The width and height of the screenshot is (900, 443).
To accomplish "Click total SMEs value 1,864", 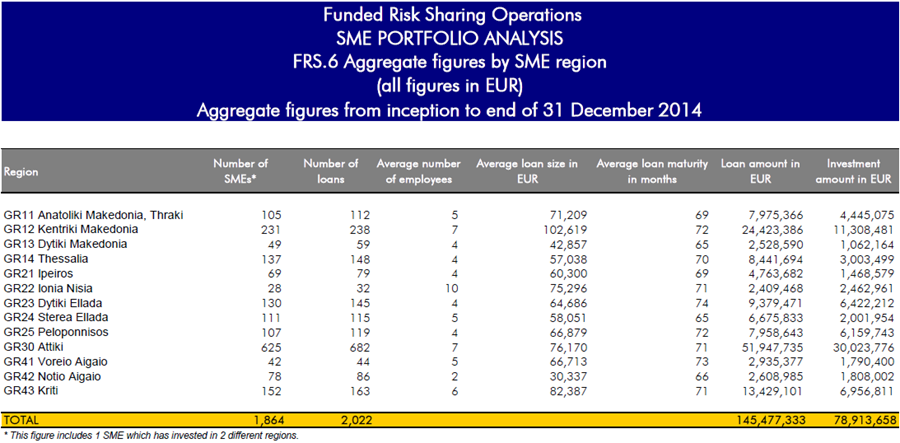I will [267, 421].
